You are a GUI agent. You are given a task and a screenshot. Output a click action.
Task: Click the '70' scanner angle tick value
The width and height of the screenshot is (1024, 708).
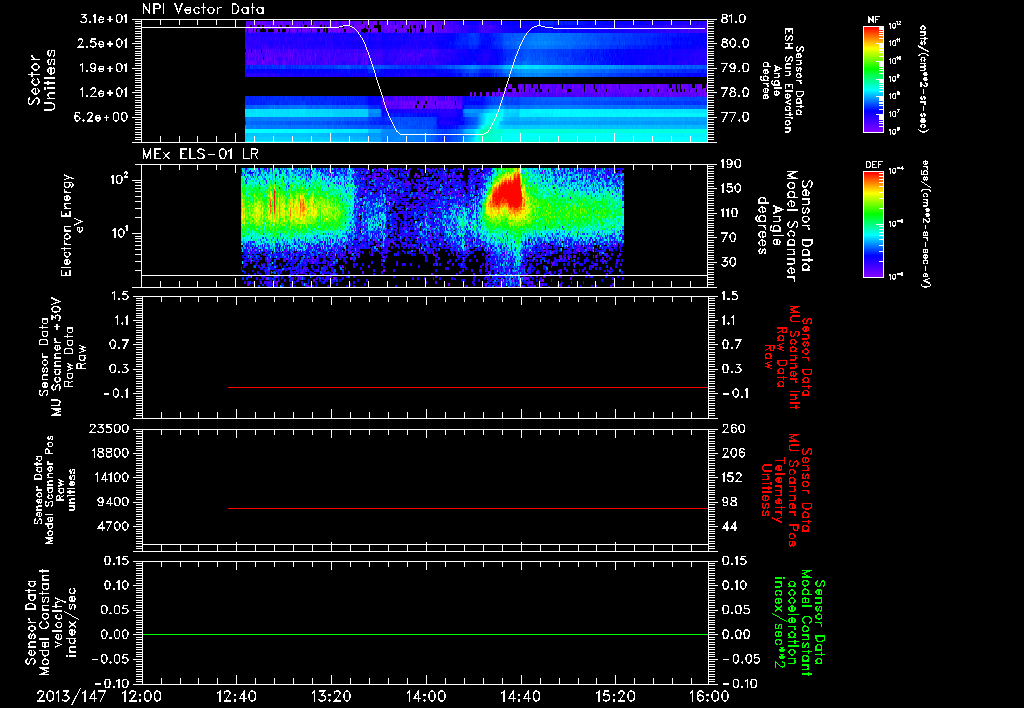[x=728, y=238]
